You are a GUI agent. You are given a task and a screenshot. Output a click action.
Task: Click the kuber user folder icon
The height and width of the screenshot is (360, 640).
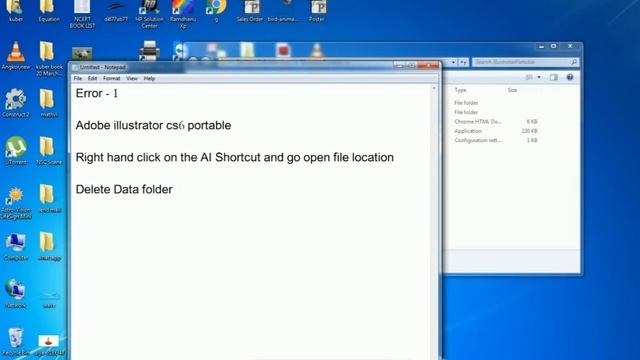tap(16, 11)
